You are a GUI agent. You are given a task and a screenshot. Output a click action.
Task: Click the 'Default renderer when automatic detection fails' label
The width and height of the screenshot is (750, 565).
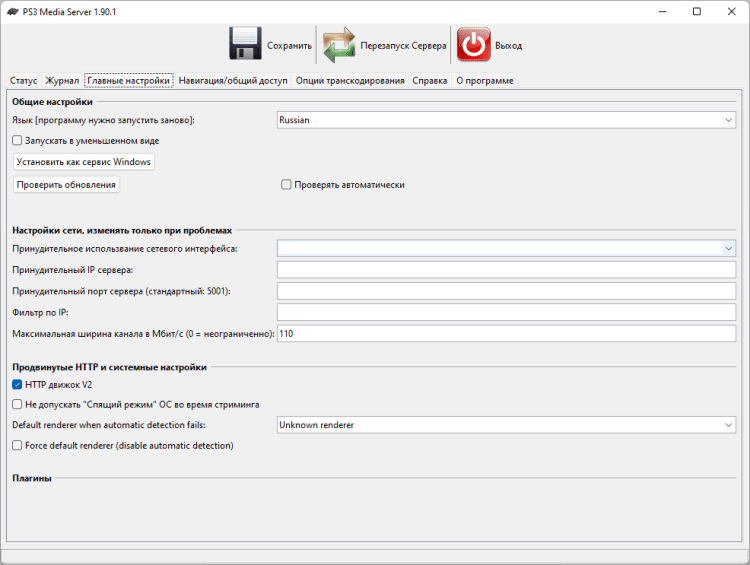coord(109,425)
